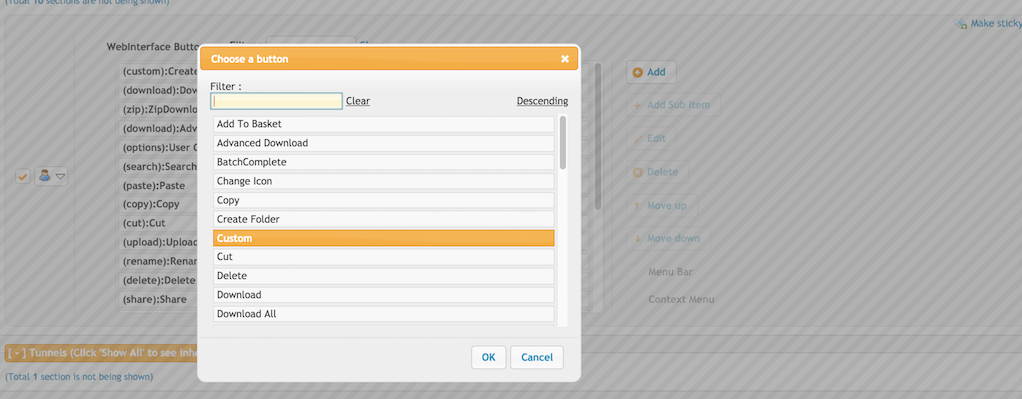Select Custom in the button list
Viewport: 1022px width, 399px height.
(x=384, y=239)
